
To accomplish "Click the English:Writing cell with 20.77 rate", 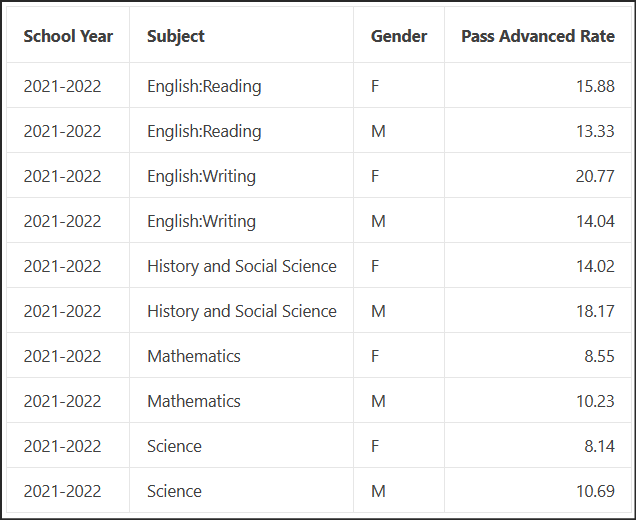I will pos(202,176).
